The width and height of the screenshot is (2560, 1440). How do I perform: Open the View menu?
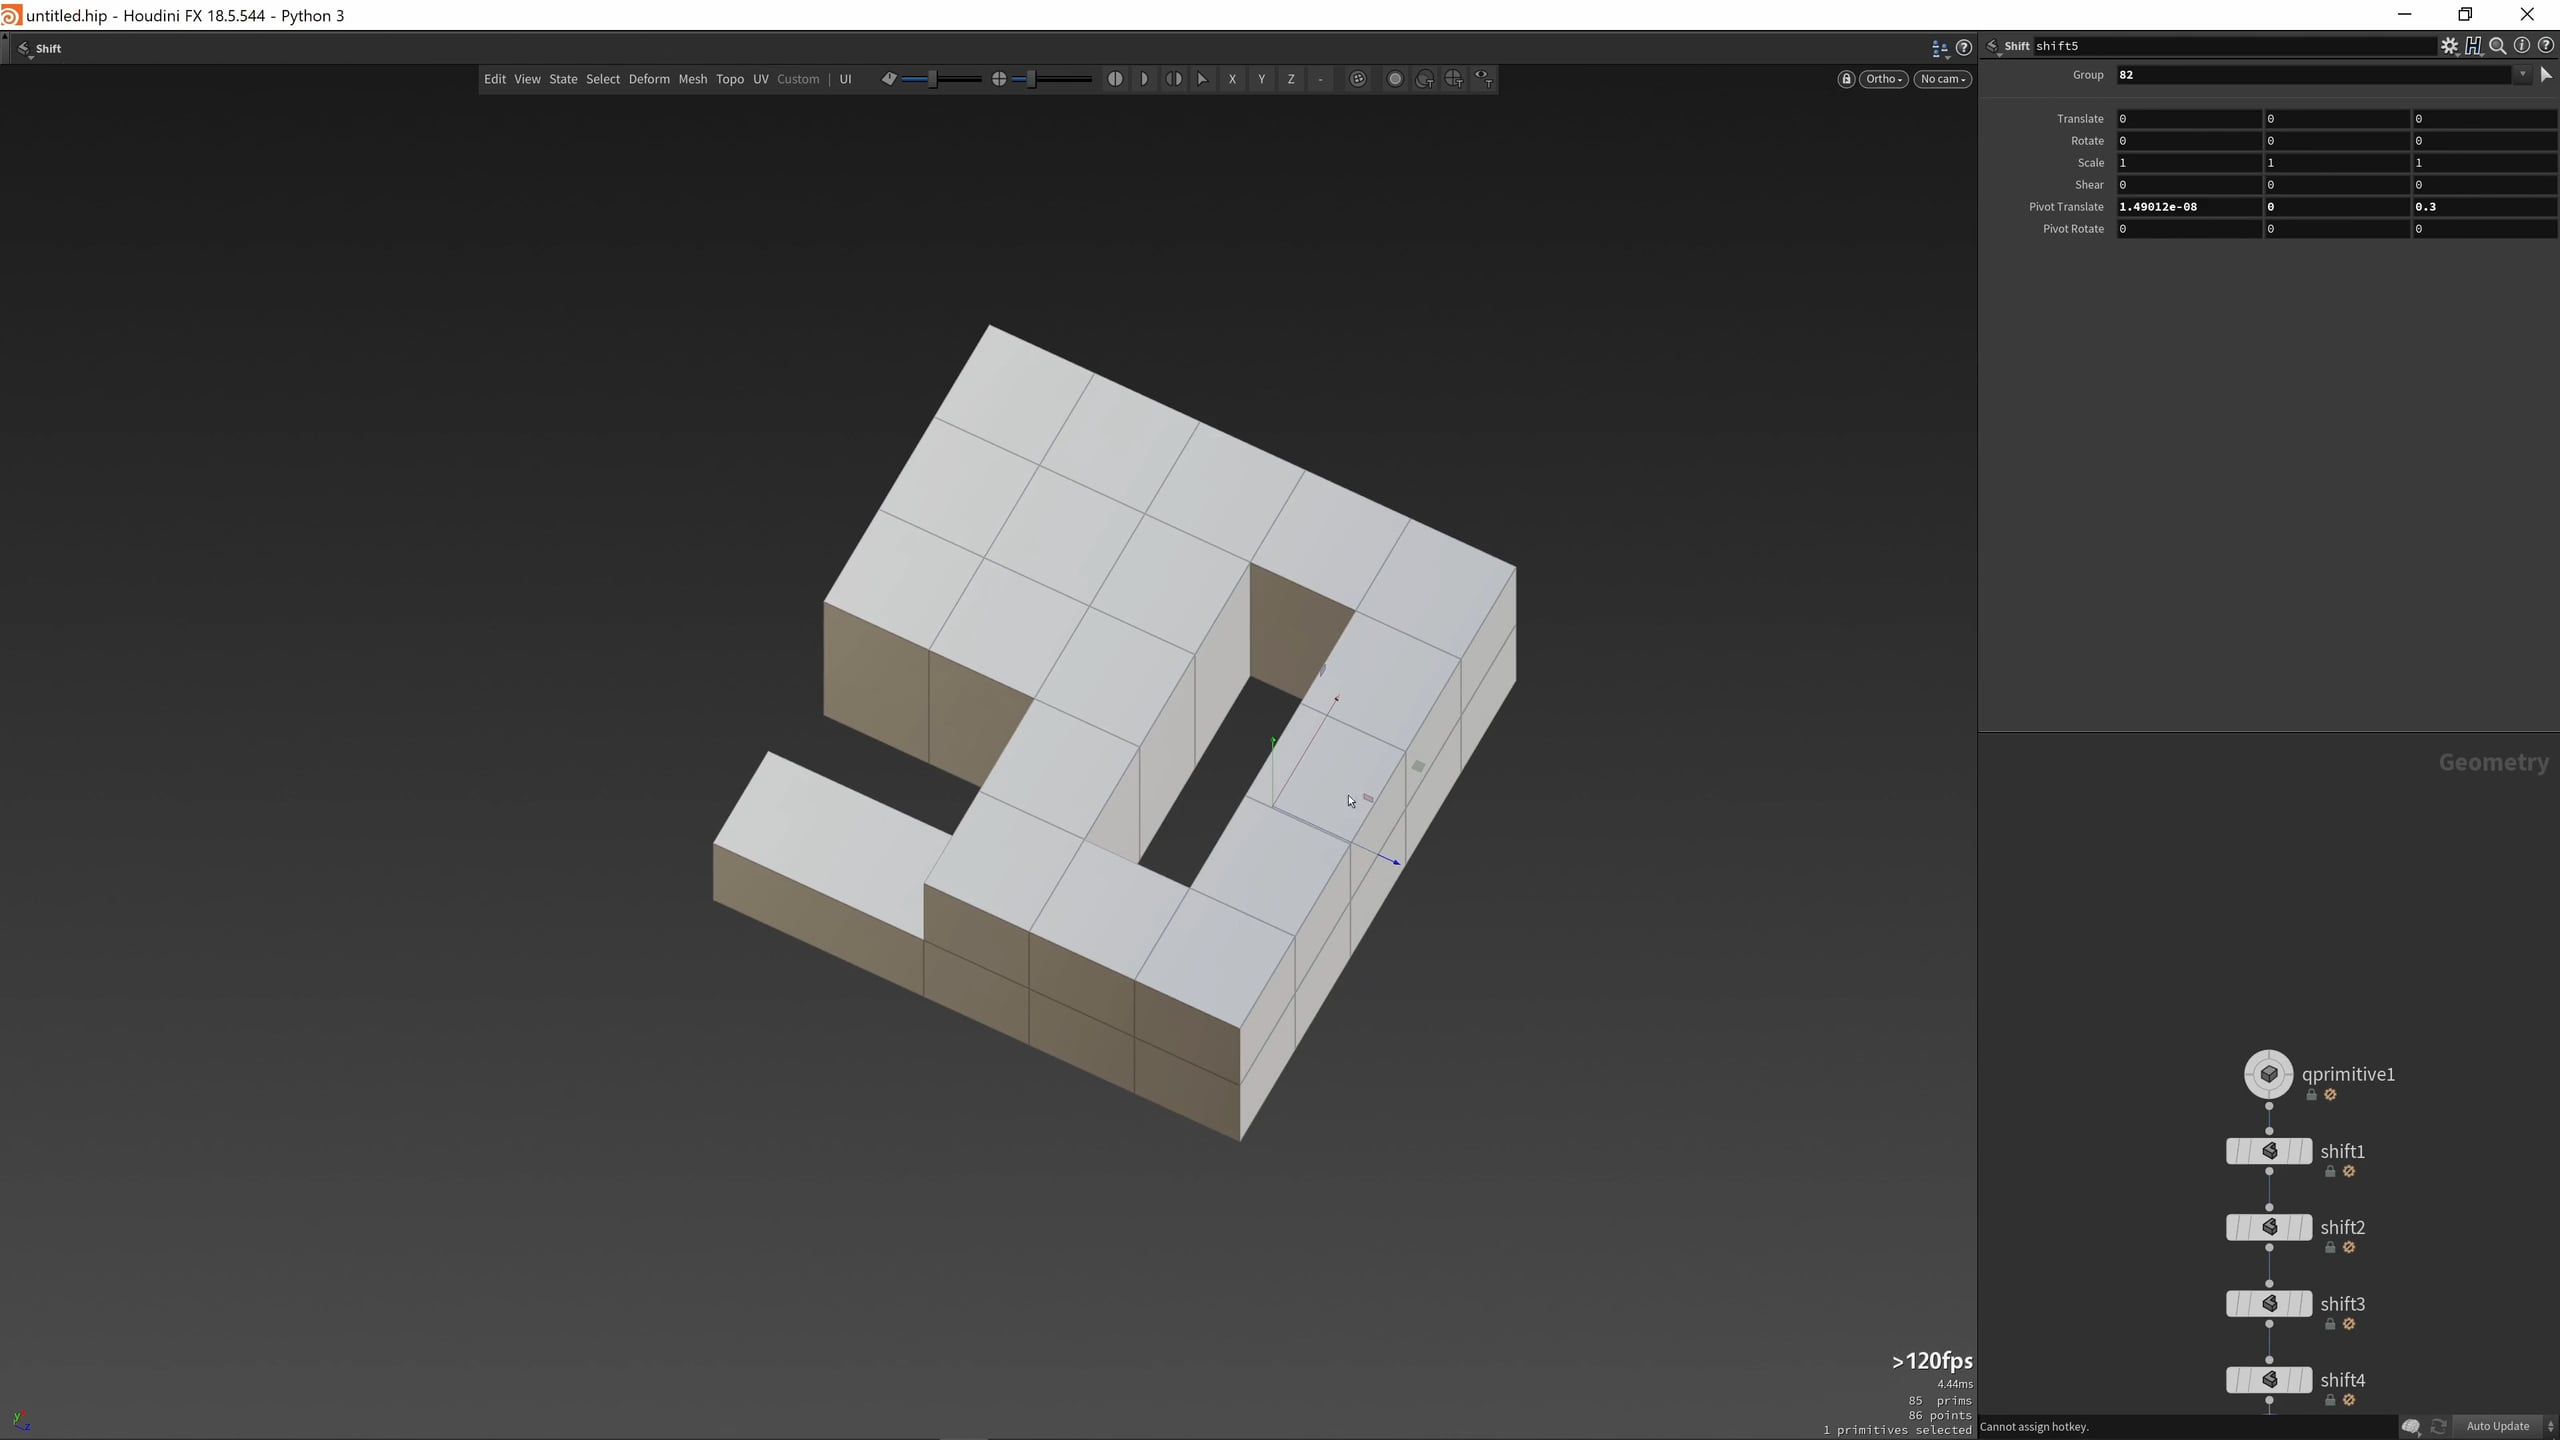coord(527,79)
